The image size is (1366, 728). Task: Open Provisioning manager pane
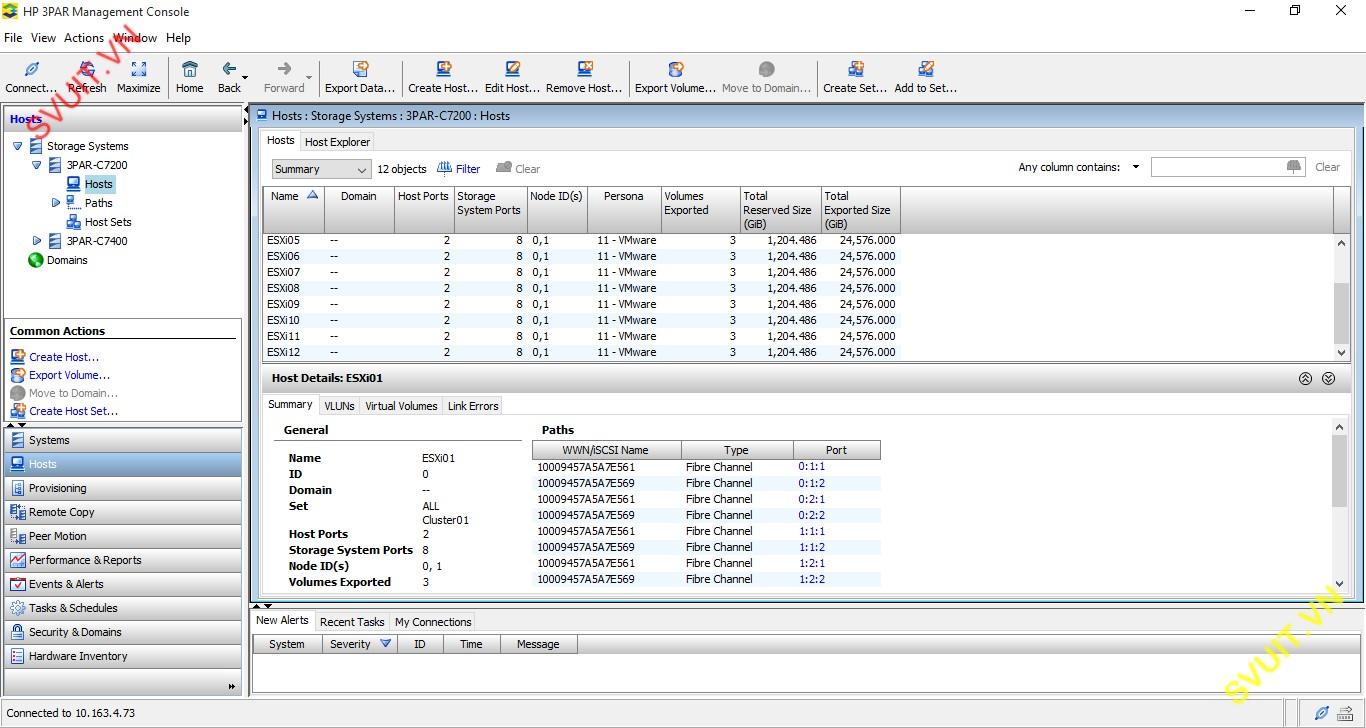point(123,488)
